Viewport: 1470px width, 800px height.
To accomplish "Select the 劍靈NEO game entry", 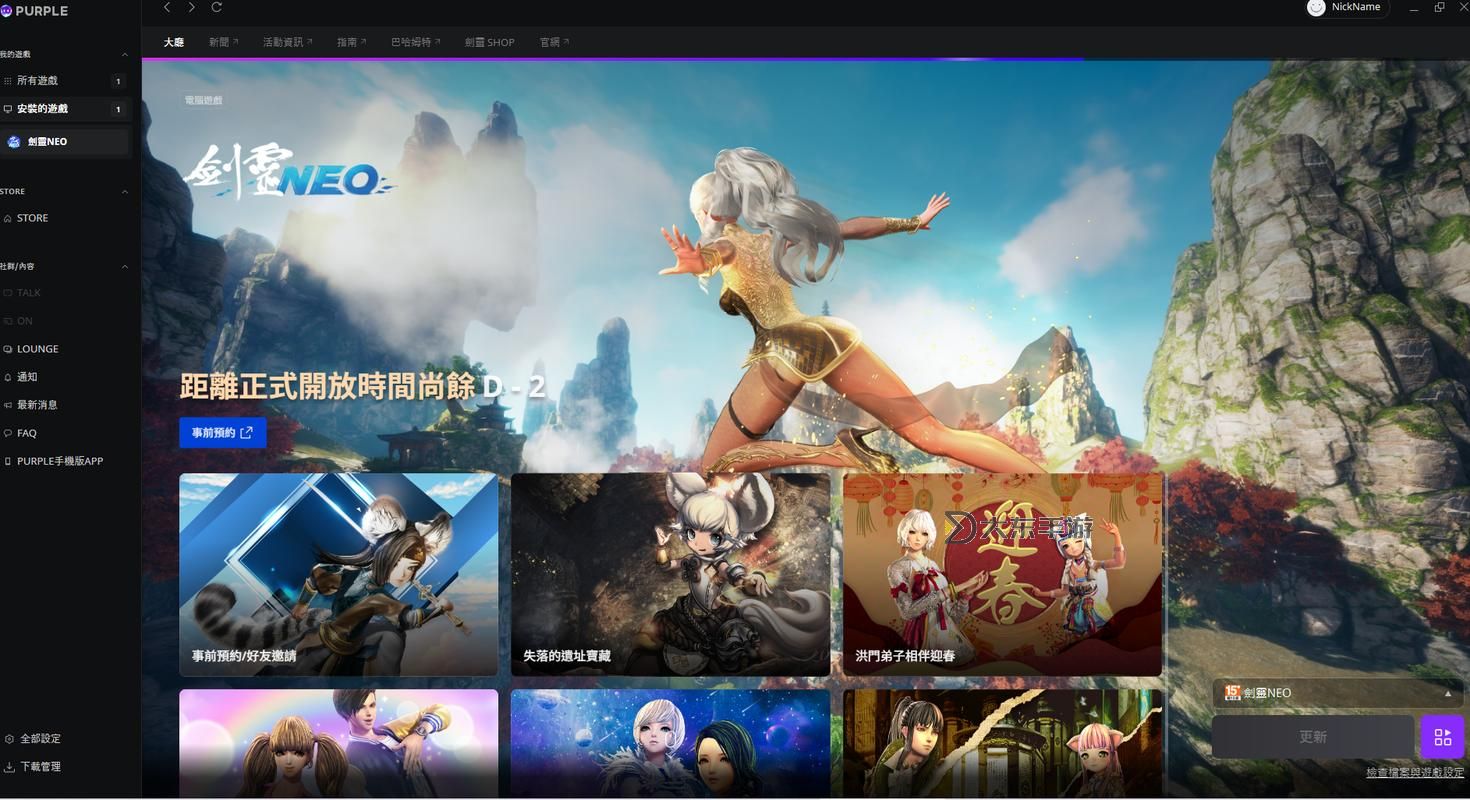I will 64,142.
